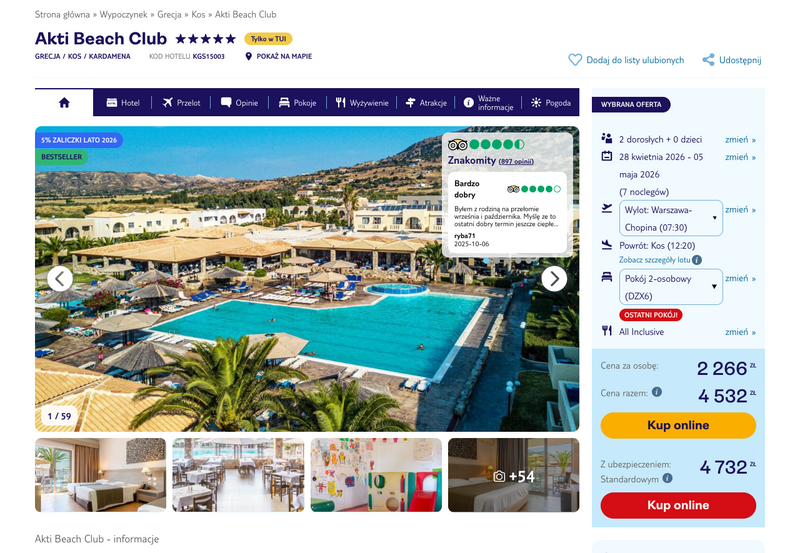Open the Opinie tab
Image resolution: width=800 pixels, height=553 pixels.
(239, 103)
